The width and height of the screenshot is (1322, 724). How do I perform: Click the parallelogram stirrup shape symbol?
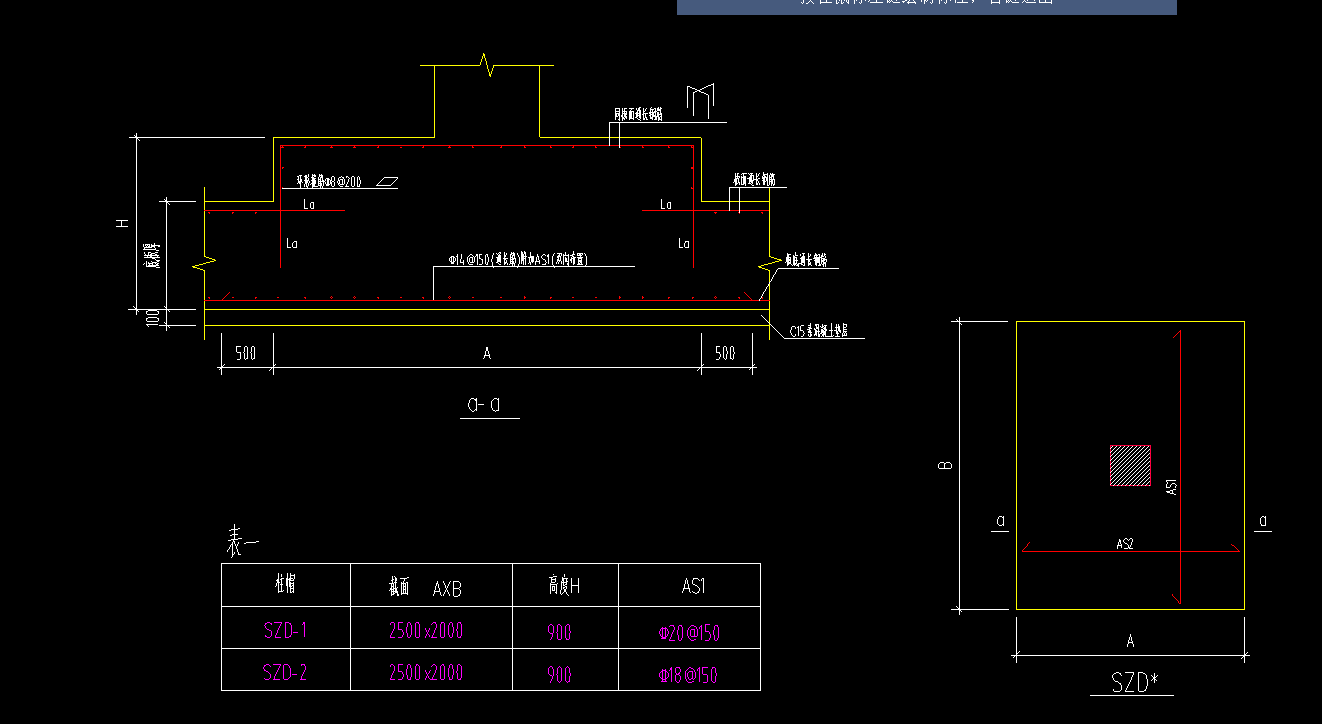pos(387,182)
